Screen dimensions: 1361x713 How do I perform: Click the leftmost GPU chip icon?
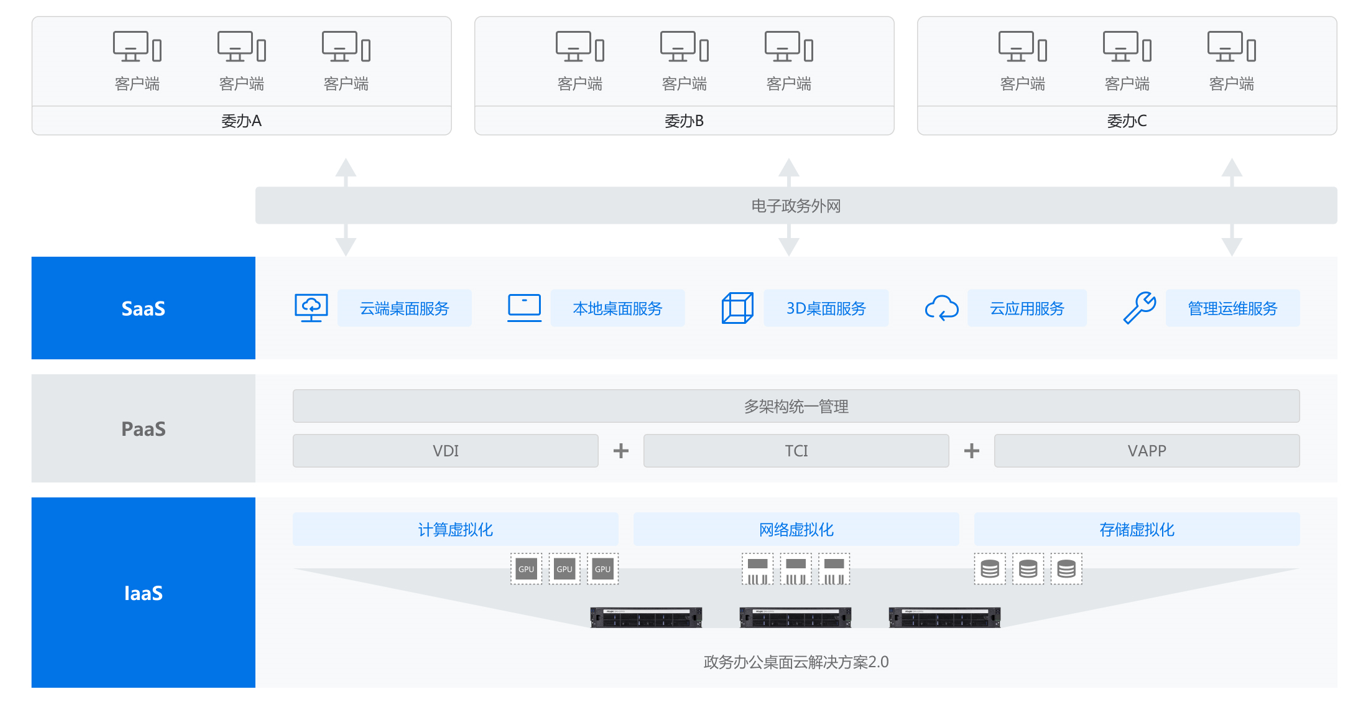(x=526, y=569)
